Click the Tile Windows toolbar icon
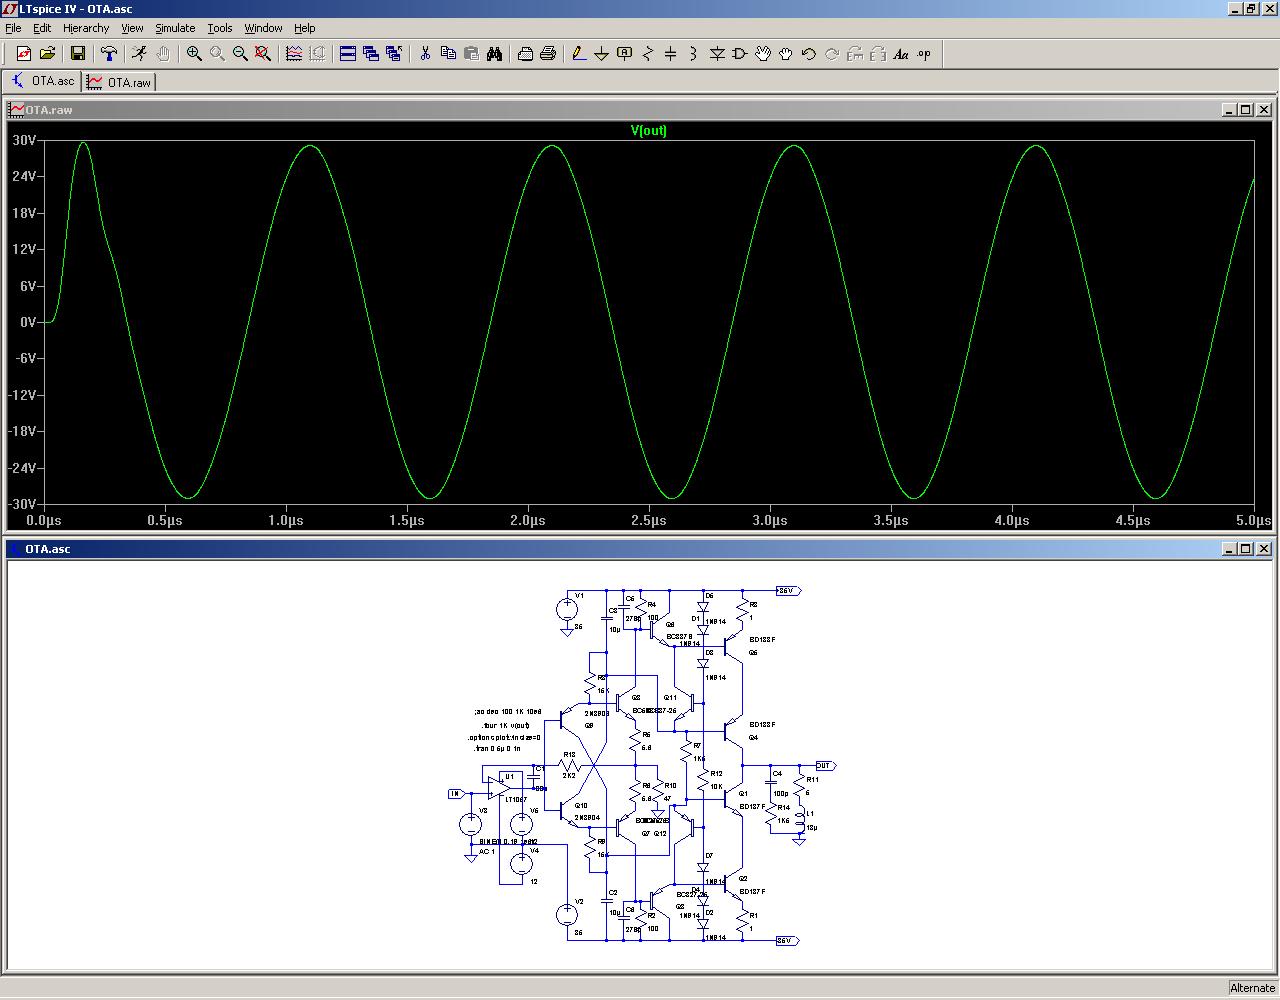Viewport: 1280px width, 1000px height. [348, 54]
